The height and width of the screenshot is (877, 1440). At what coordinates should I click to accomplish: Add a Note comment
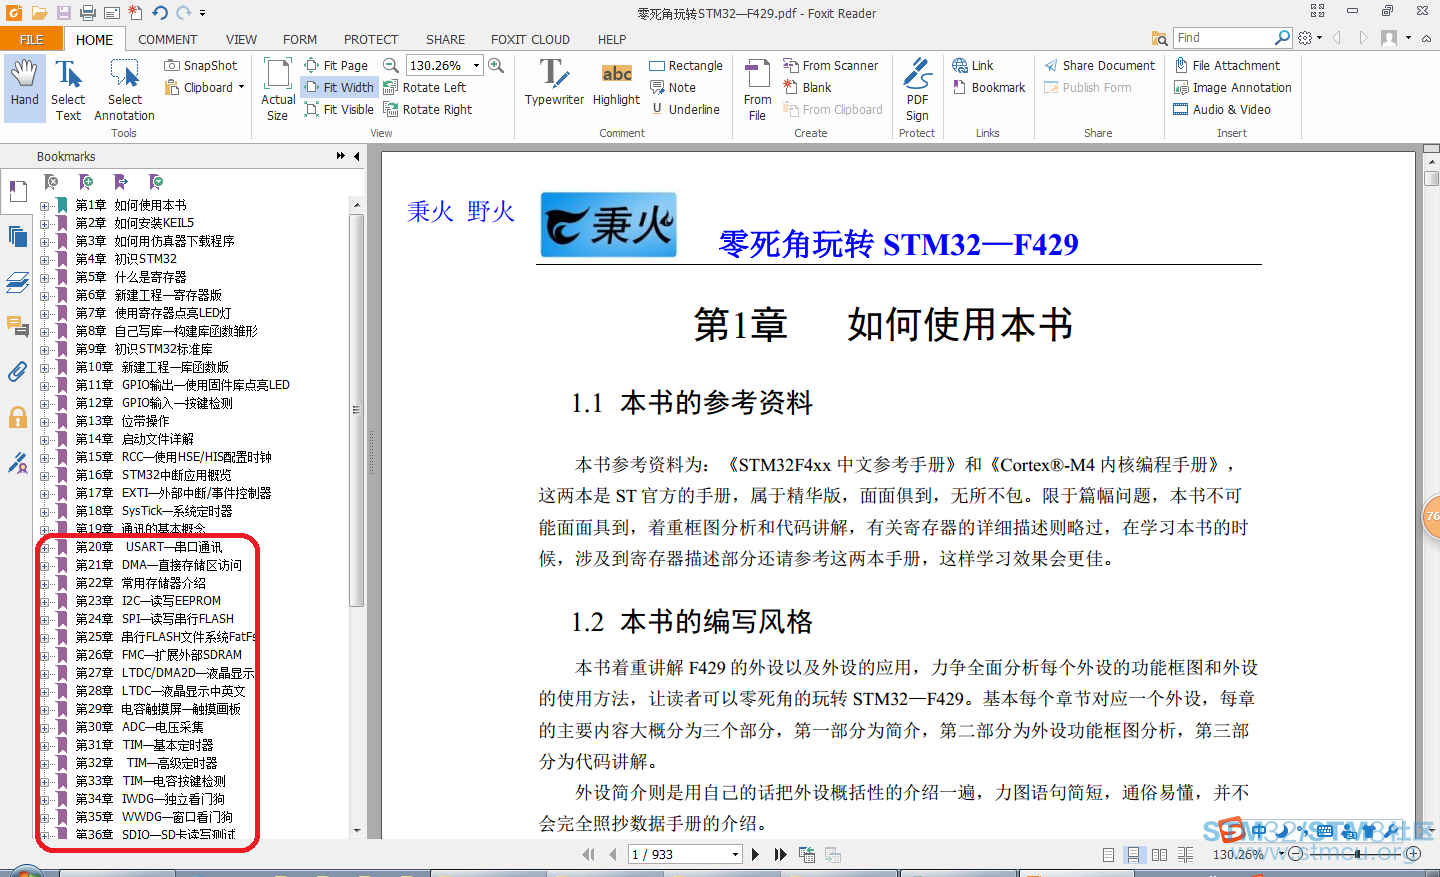click(x=673, y=87)
